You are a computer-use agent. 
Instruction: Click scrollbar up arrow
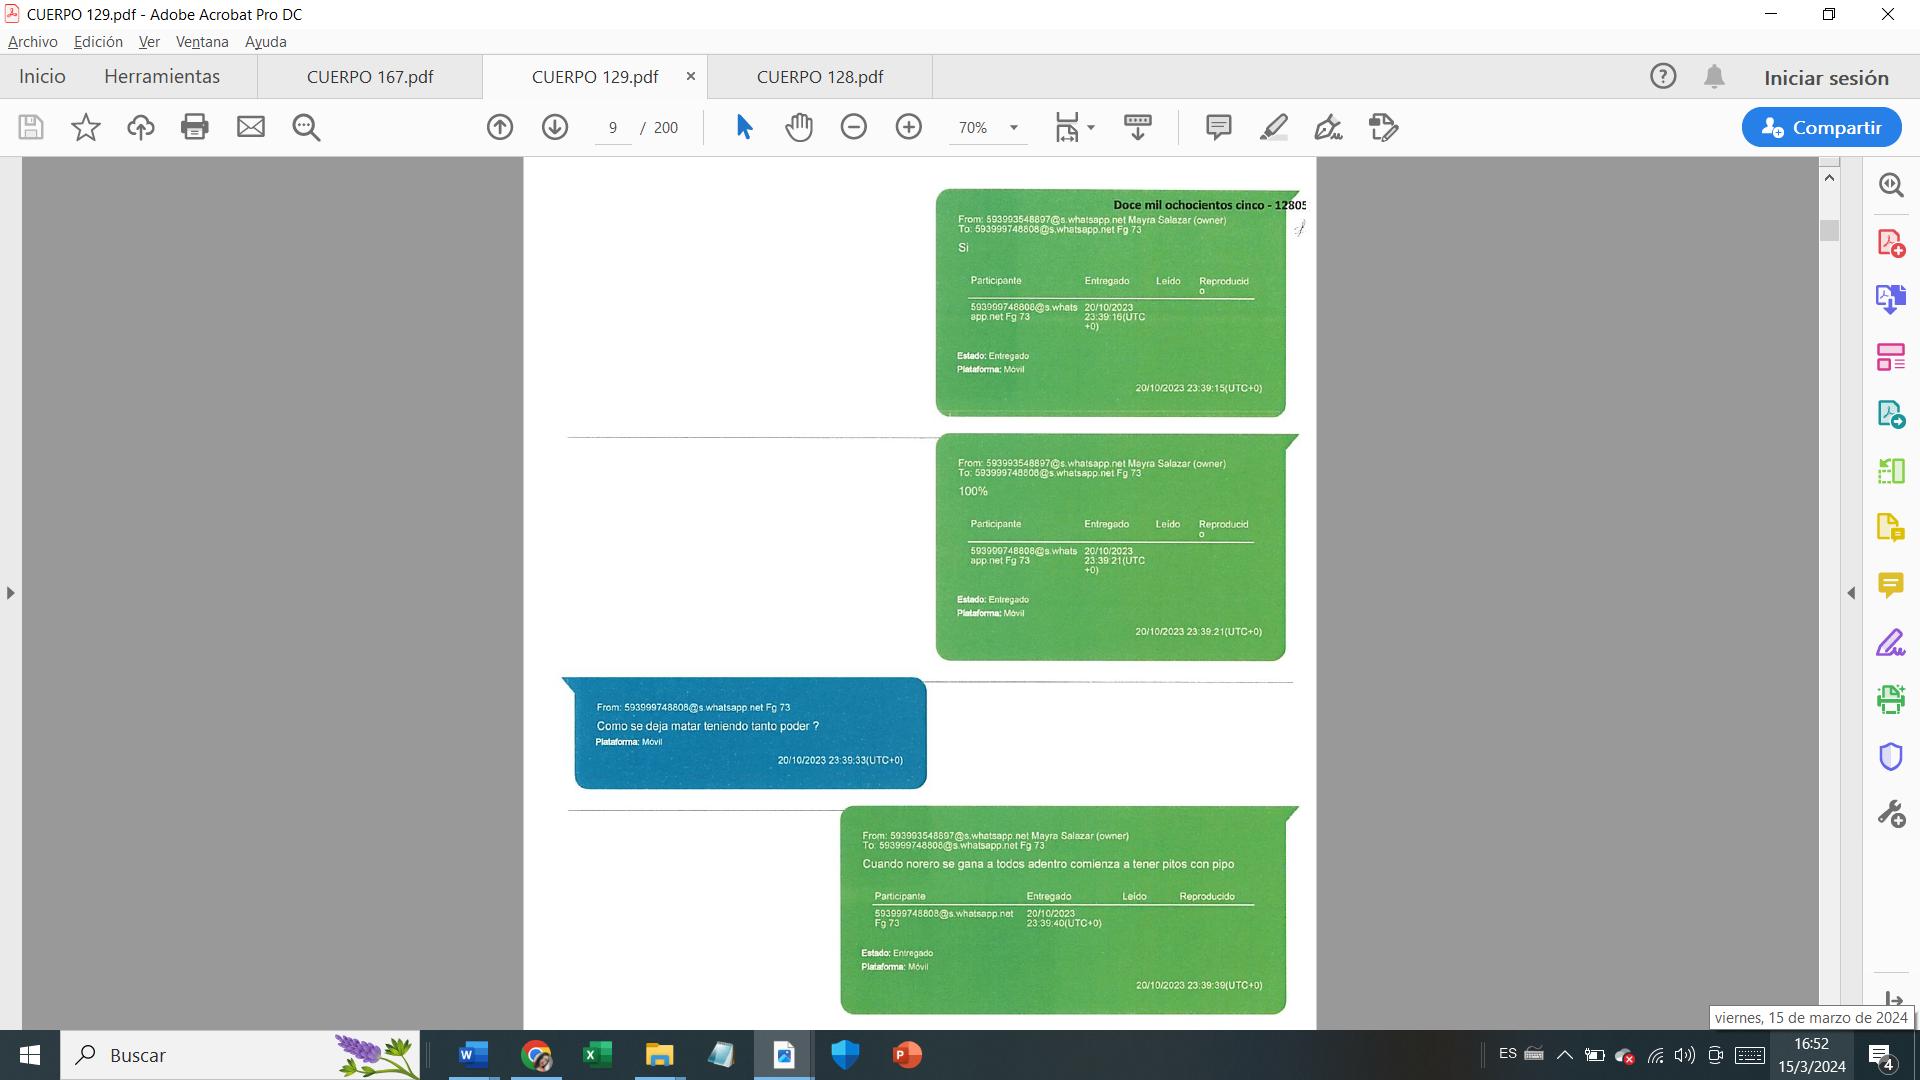(x=1829, y=178)
